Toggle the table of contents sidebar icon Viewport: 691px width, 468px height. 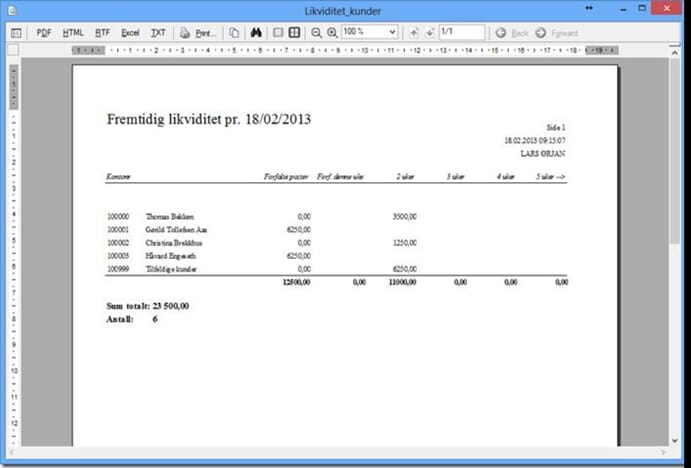16,32
